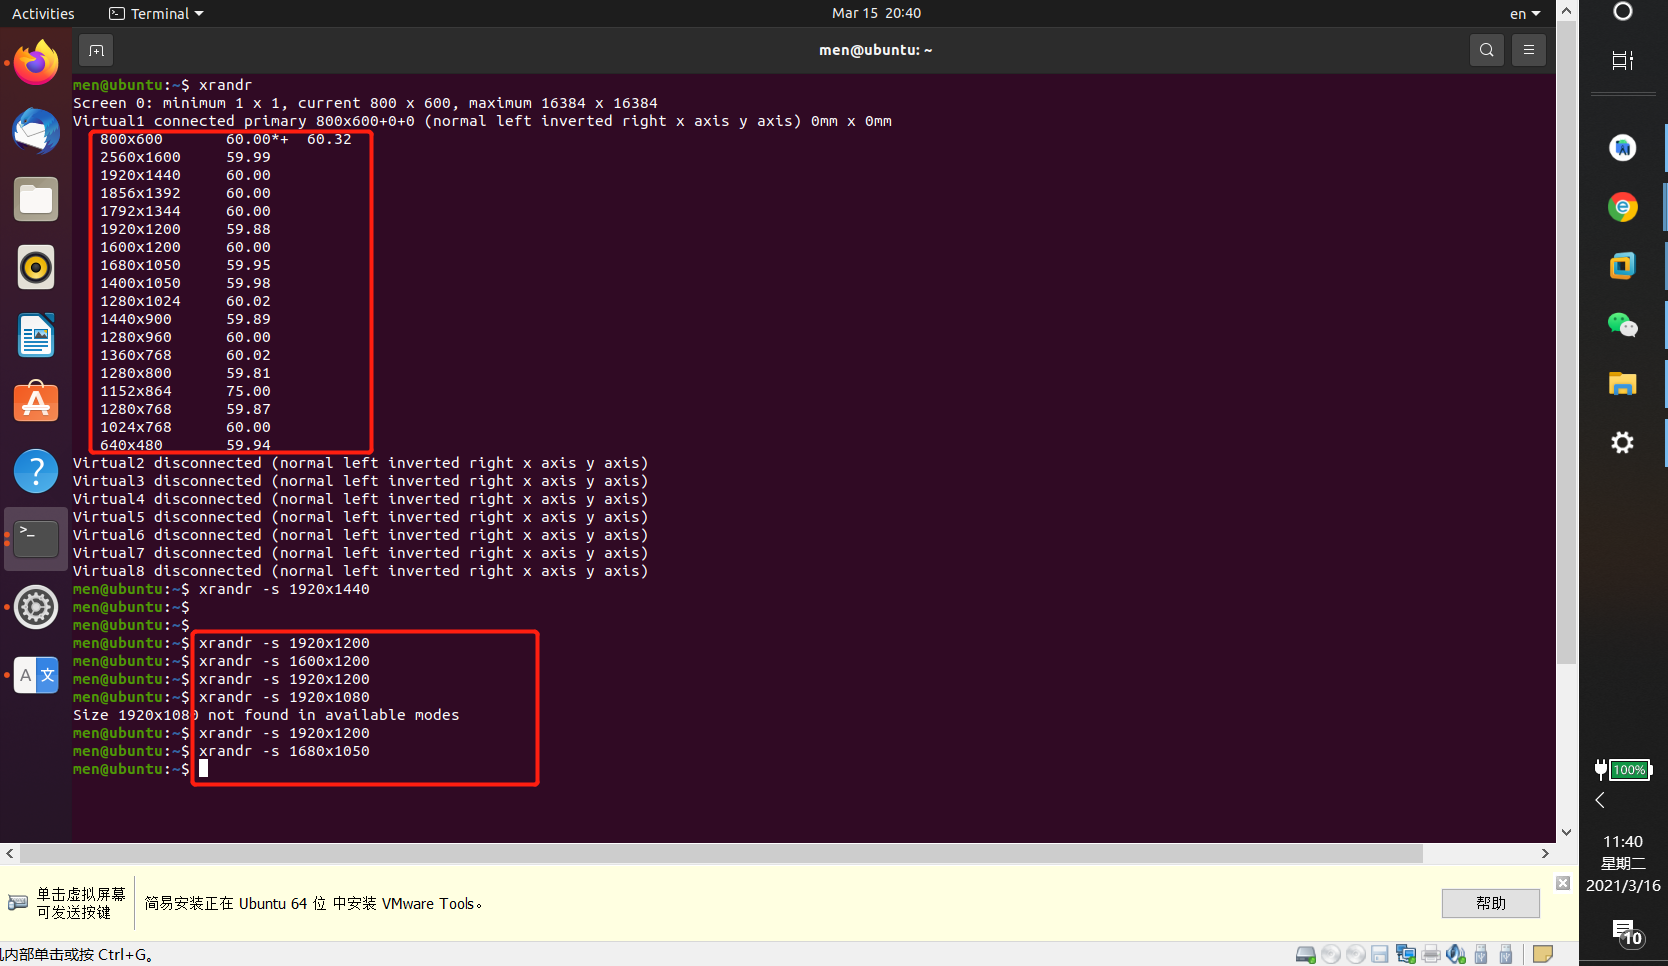
Task: Click the '1680x1050' resolution row in mode list
Action: (x=185, y=265)
